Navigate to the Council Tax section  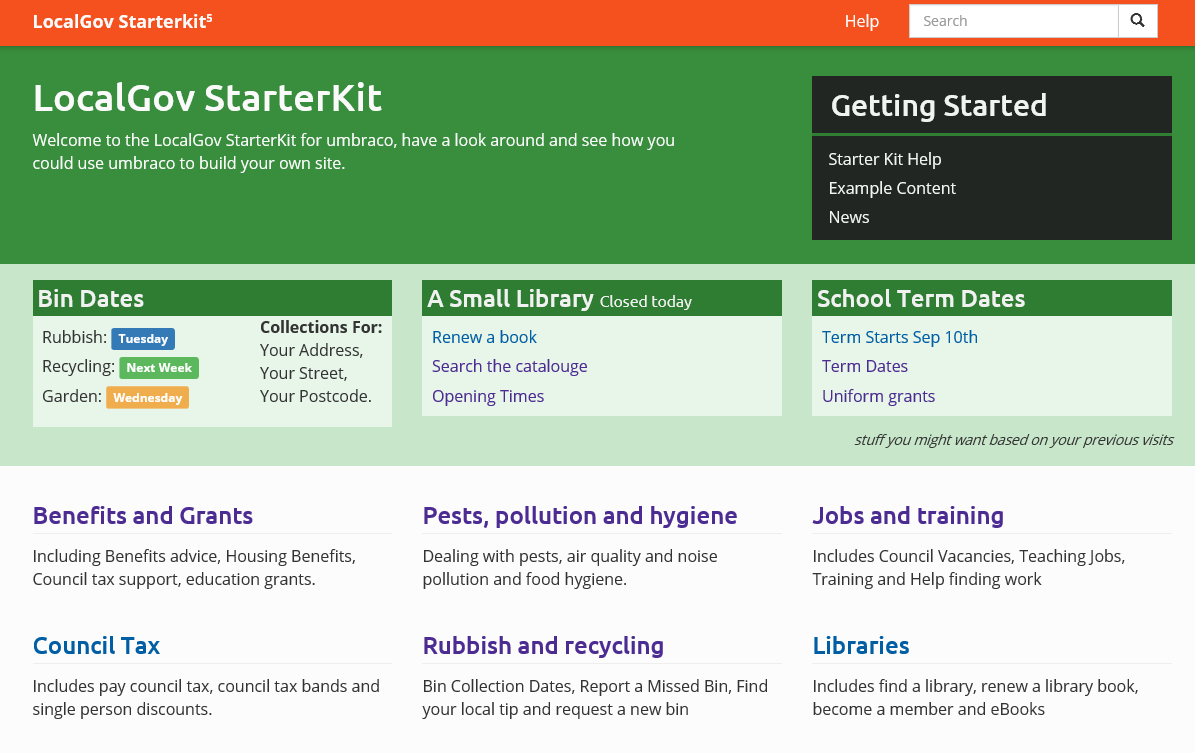click(x=96, y=646)
